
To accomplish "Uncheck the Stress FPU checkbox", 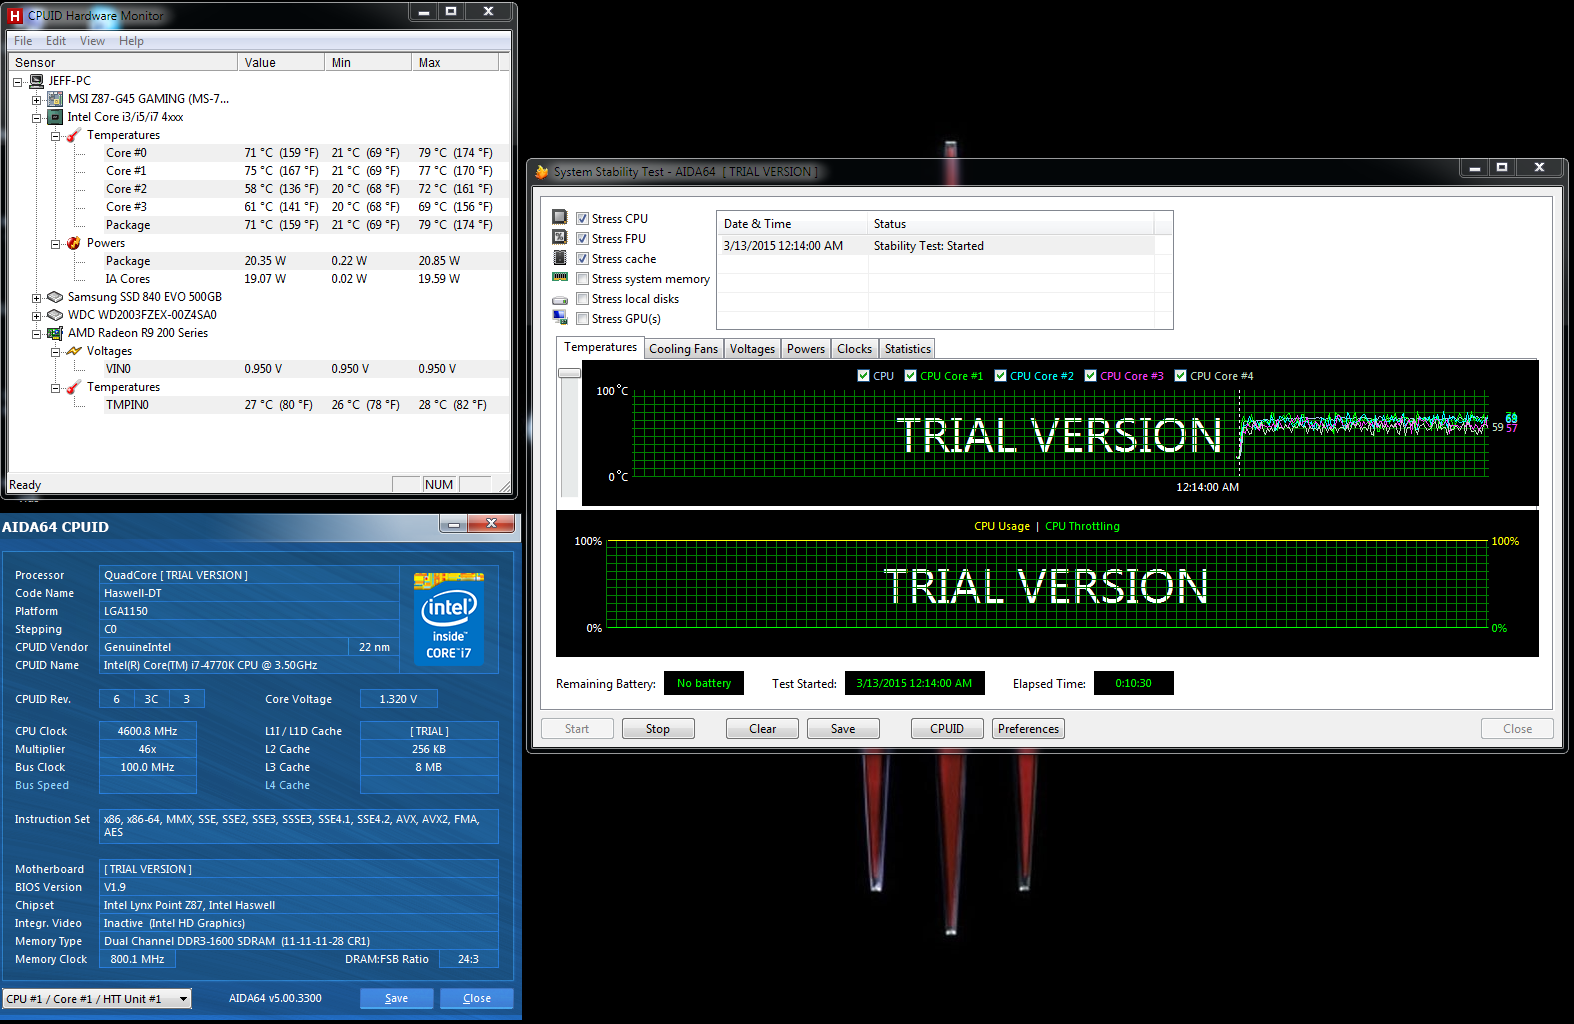I will [583, 239].
